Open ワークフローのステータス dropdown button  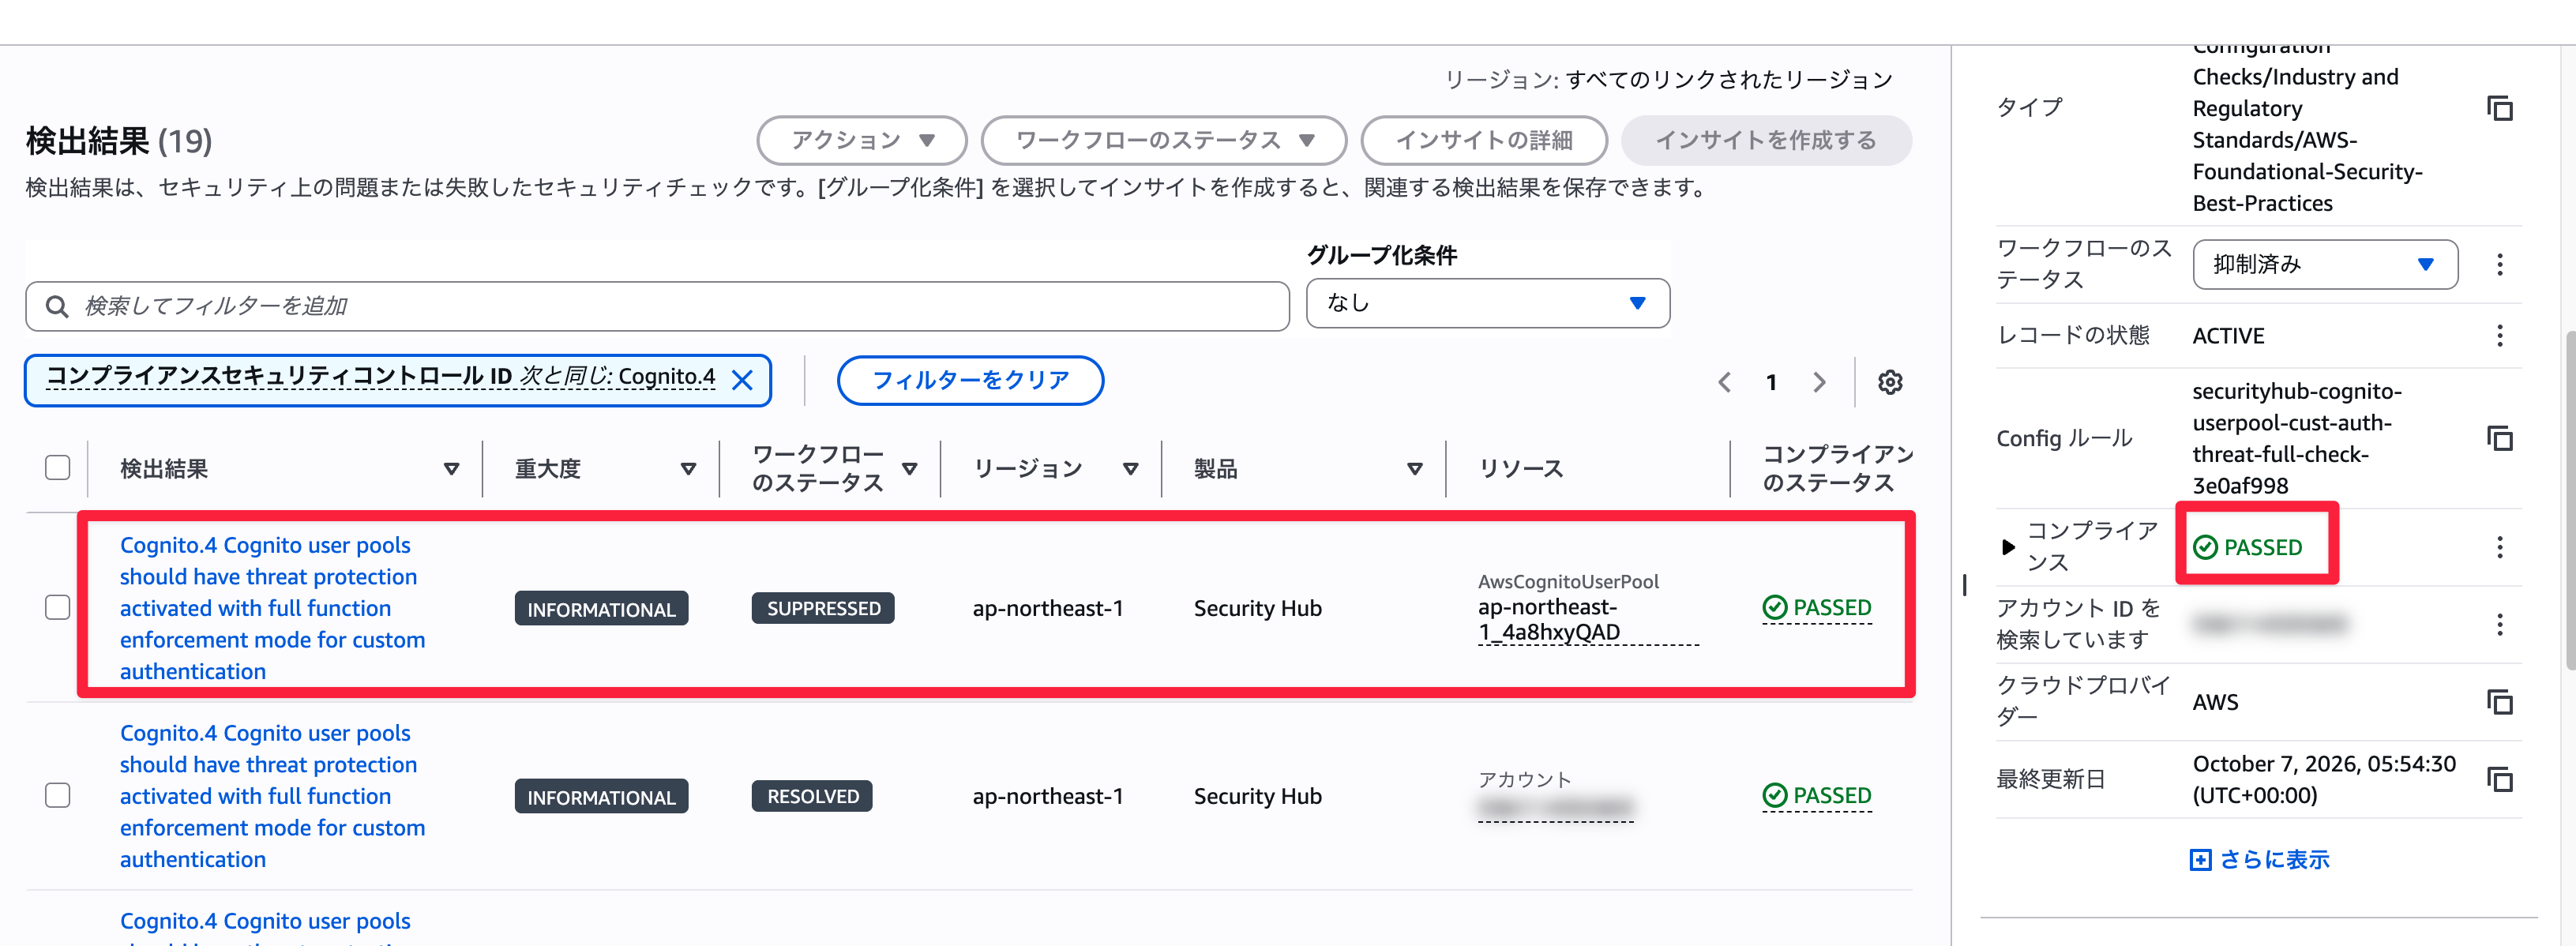(x=1164, y=140)
